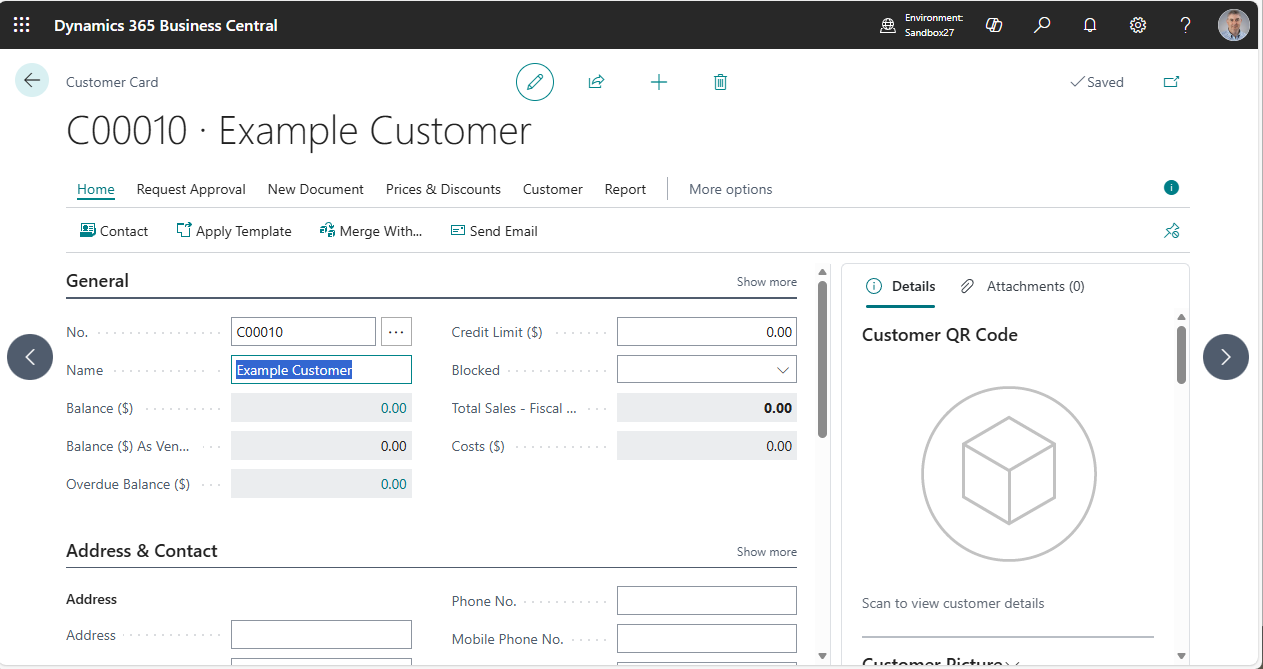Image resolution: width=1263 pixels, height=669 pixels.
Task: Click the Share icon in the card header
Action: [x=596, y=82]
